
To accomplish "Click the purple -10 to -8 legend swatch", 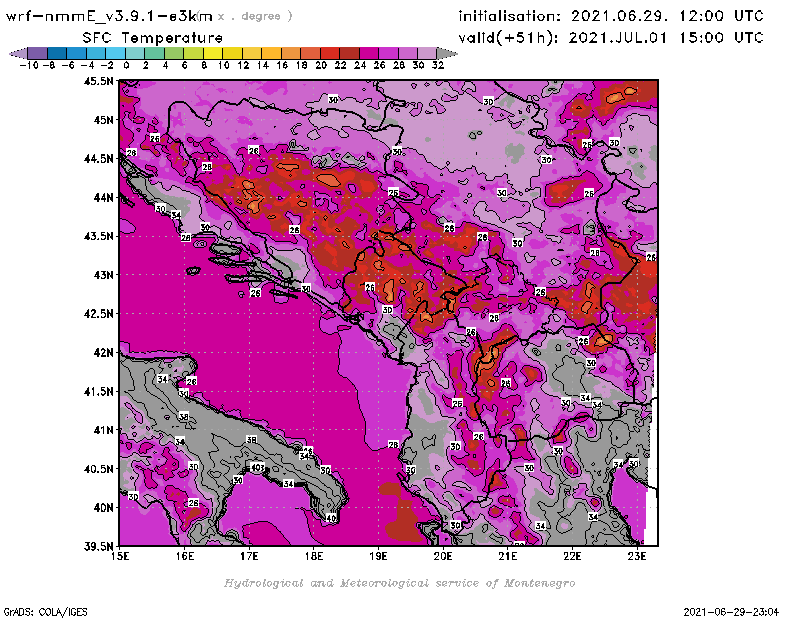I will point(38,53).
